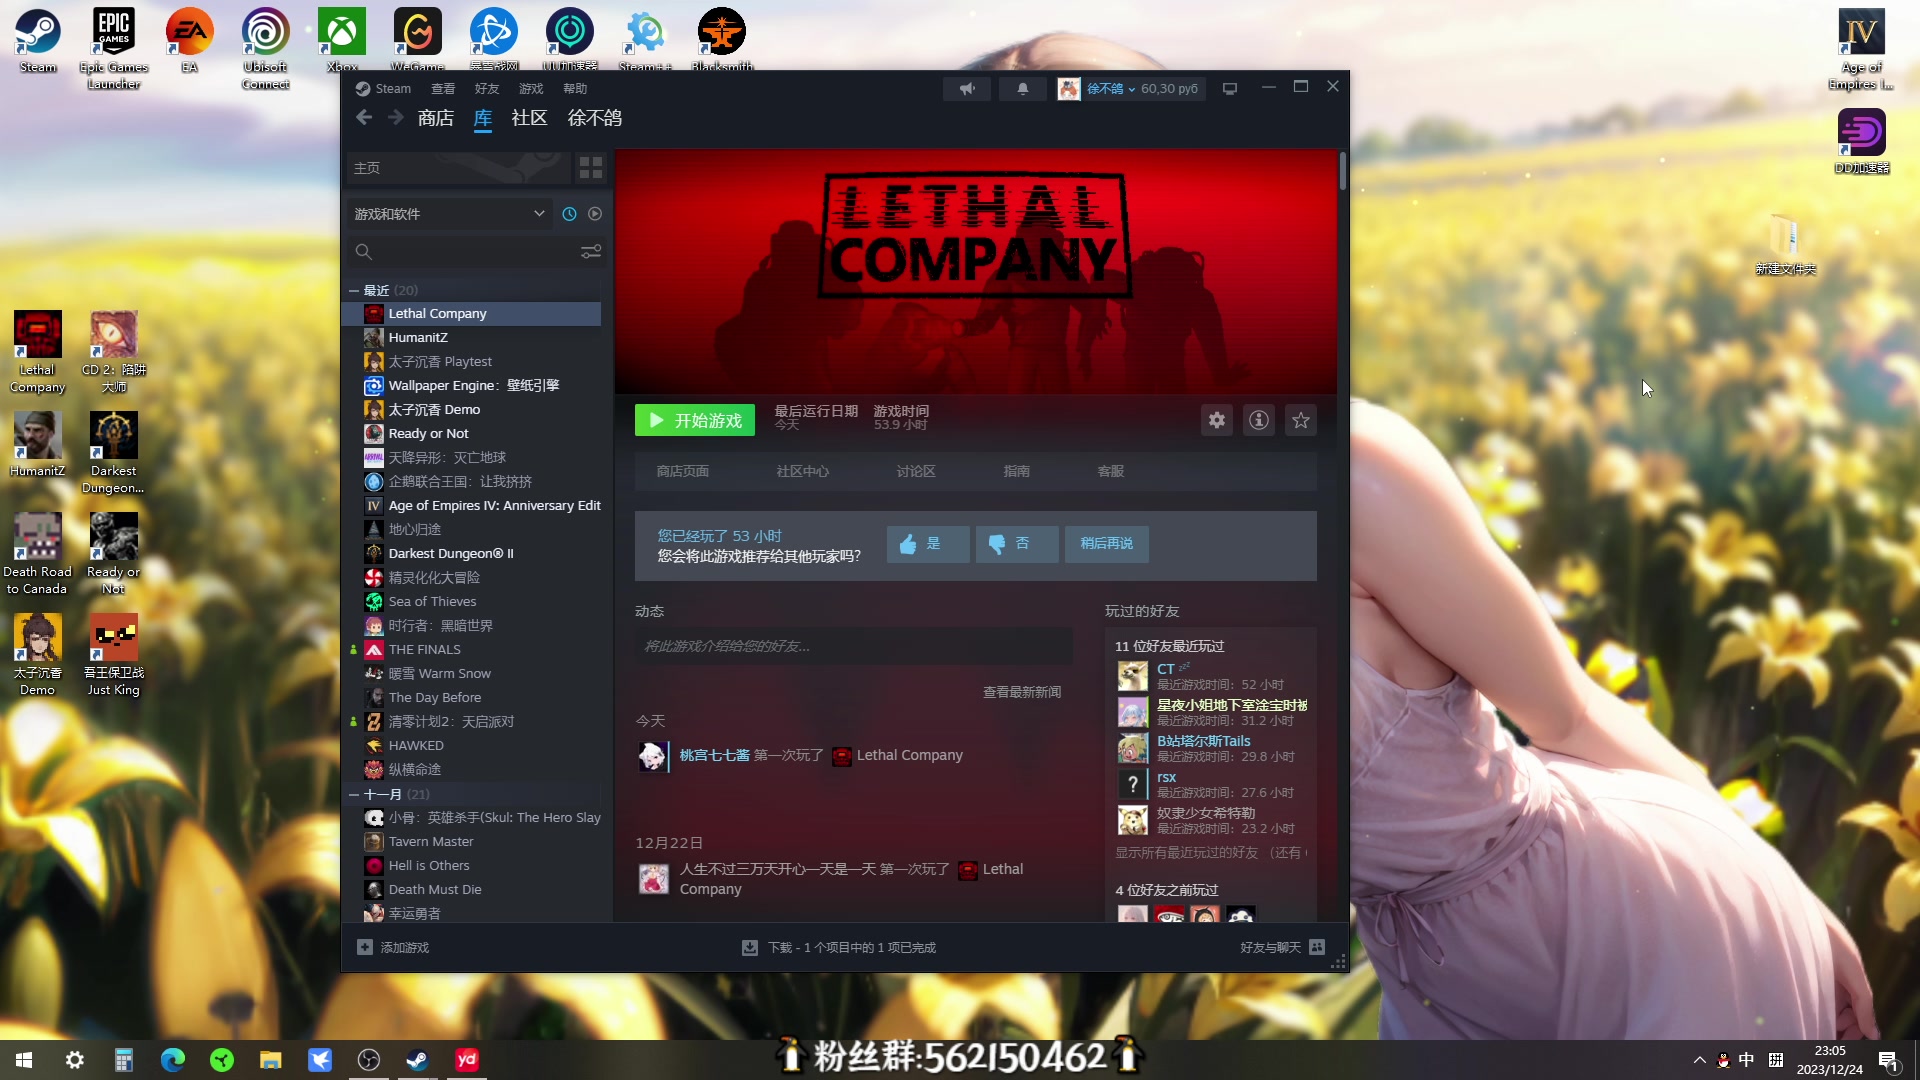Click the Lethal Company banner image
The width and height of the screenshot is (1920, 1080).
pos(976,272)
